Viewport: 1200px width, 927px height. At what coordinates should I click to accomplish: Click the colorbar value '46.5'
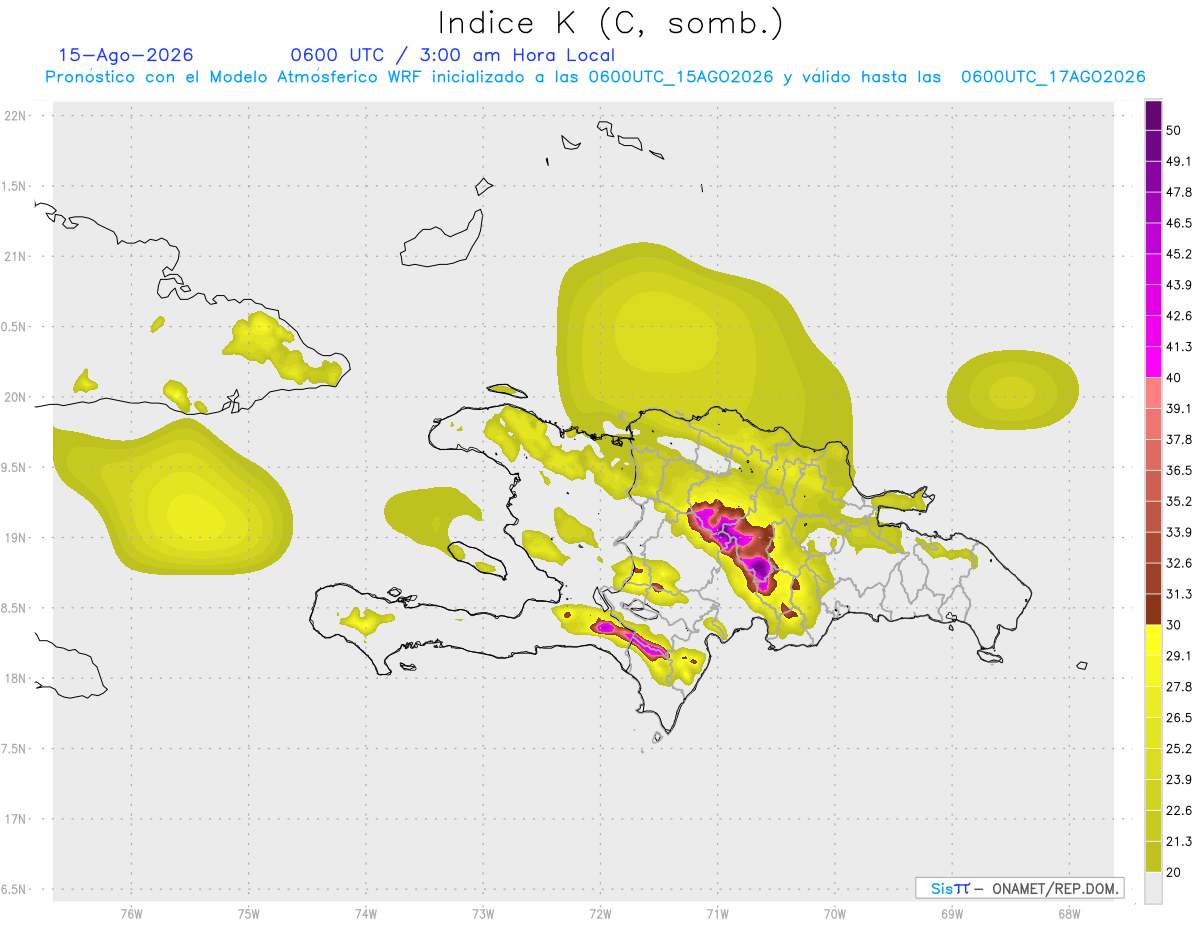coord(1179,223)
